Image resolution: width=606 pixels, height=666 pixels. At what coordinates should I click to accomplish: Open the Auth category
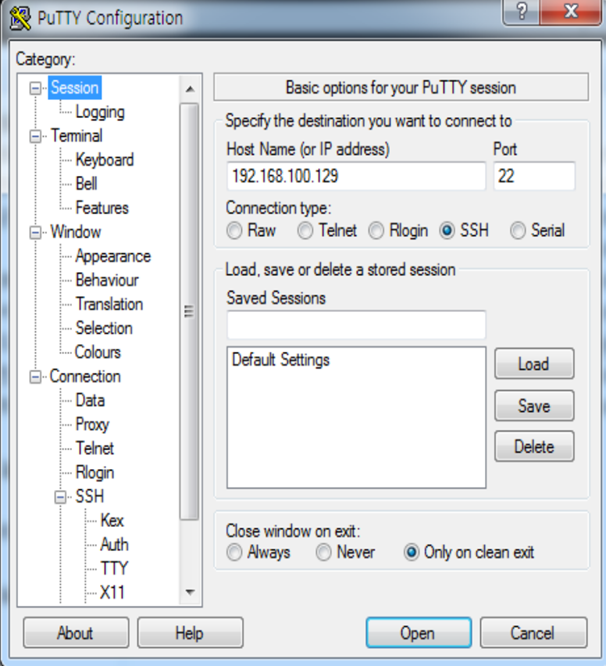pos(114,545)
